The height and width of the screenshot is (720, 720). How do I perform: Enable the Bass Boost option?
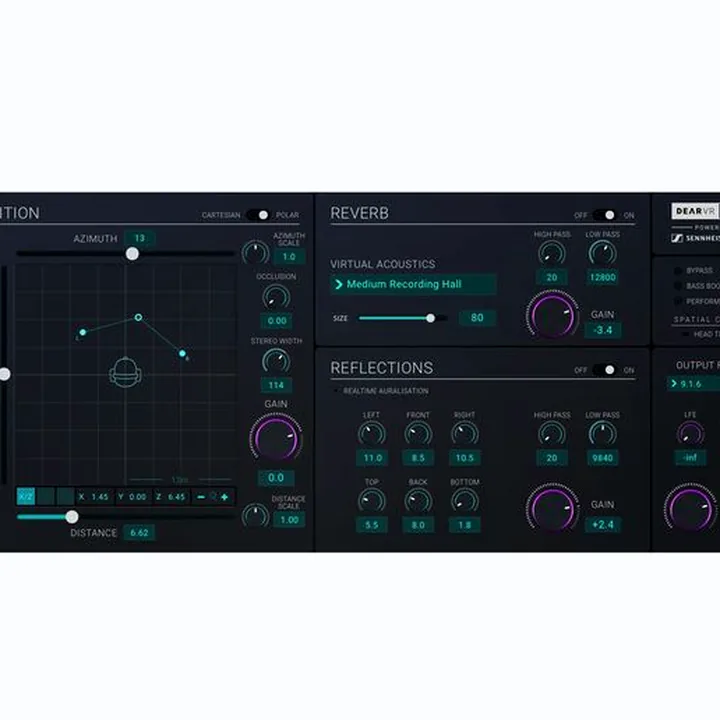(x=678, y=286)
